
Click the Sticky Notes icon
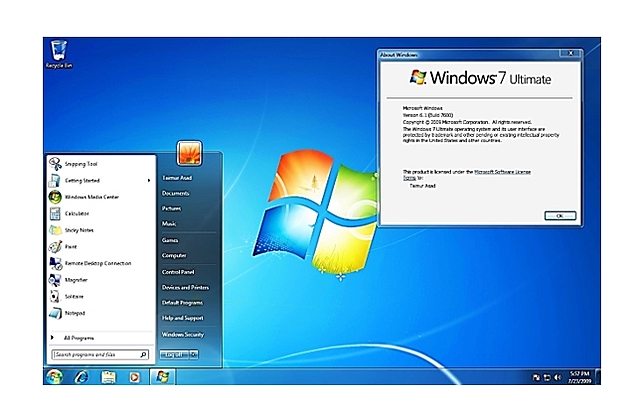click(x=55, y=230)
